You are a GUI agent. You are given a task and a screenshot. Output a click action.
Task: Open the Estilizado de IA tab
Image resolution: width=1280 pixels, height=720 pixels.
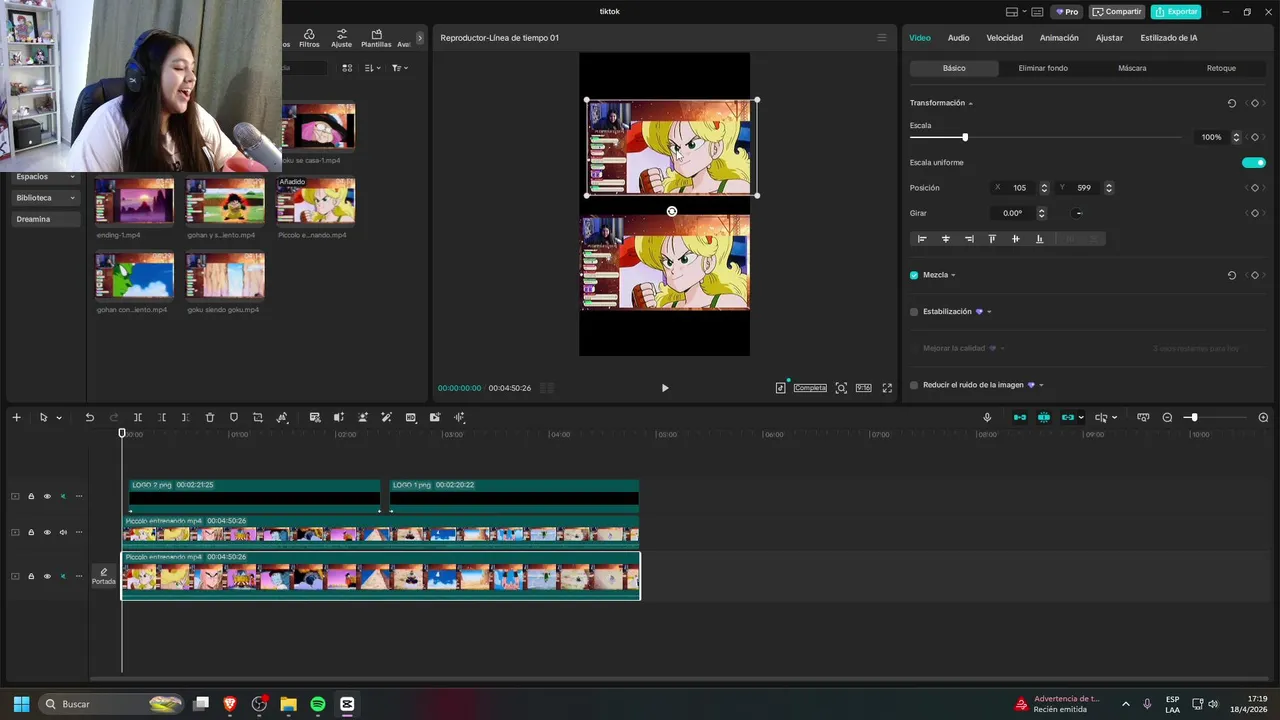1168,38
